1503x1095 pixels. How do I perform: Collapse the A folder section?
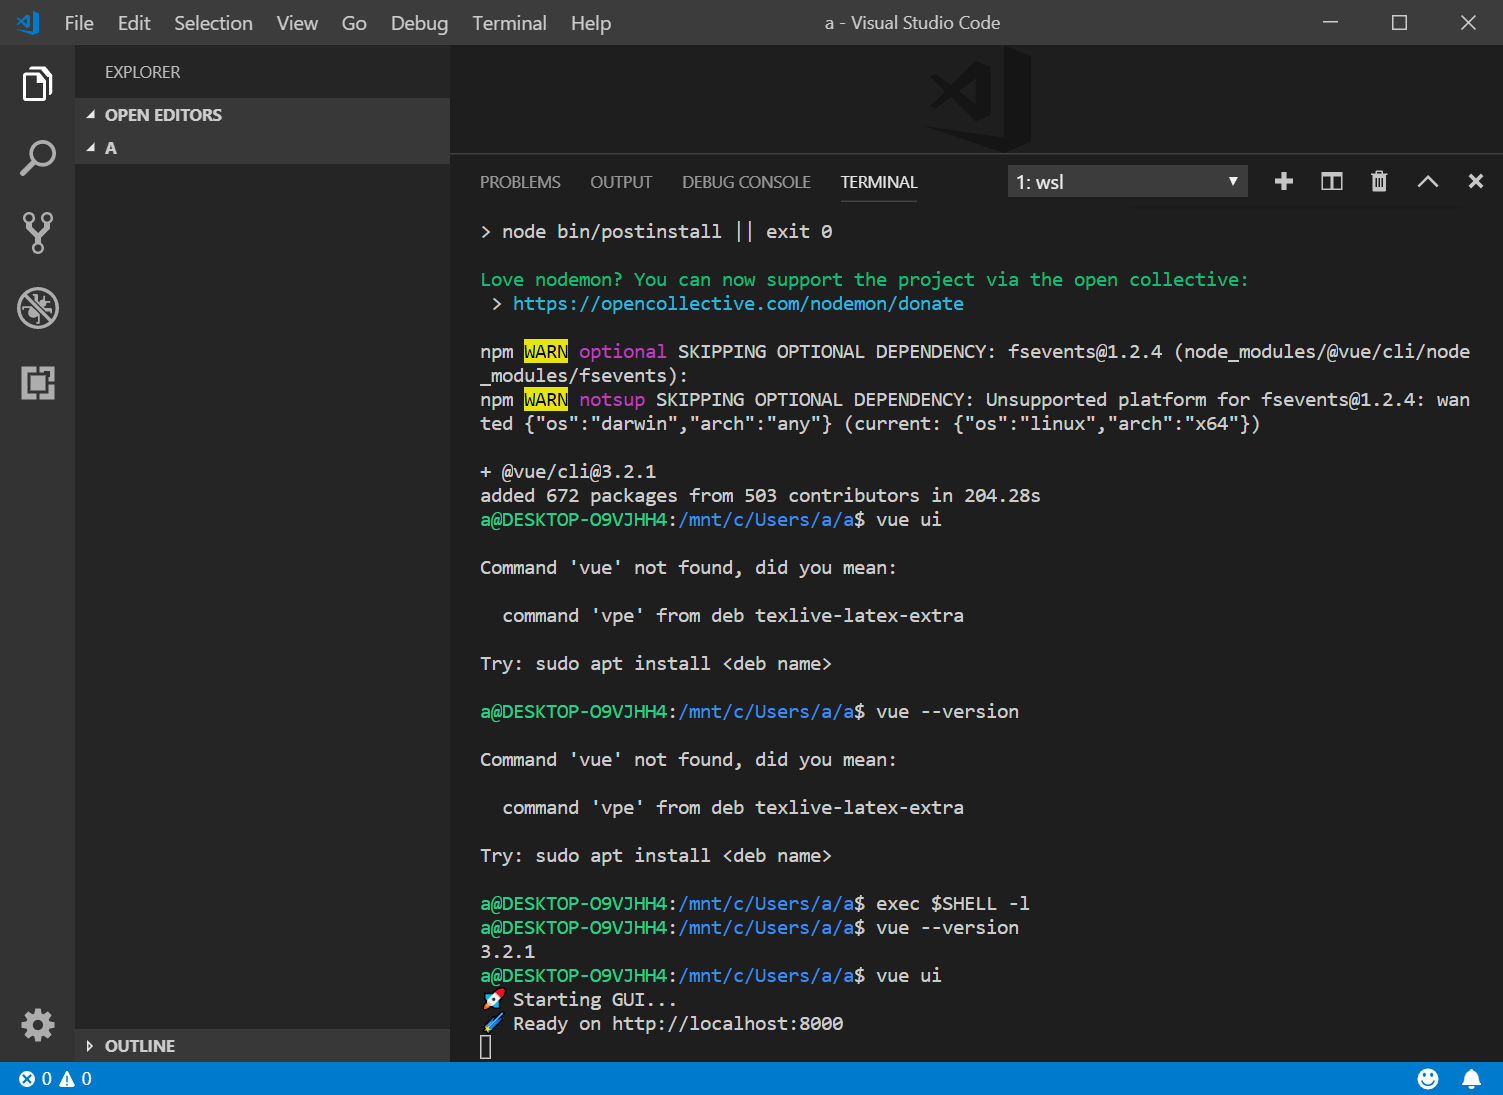click(x=262, y=148)
